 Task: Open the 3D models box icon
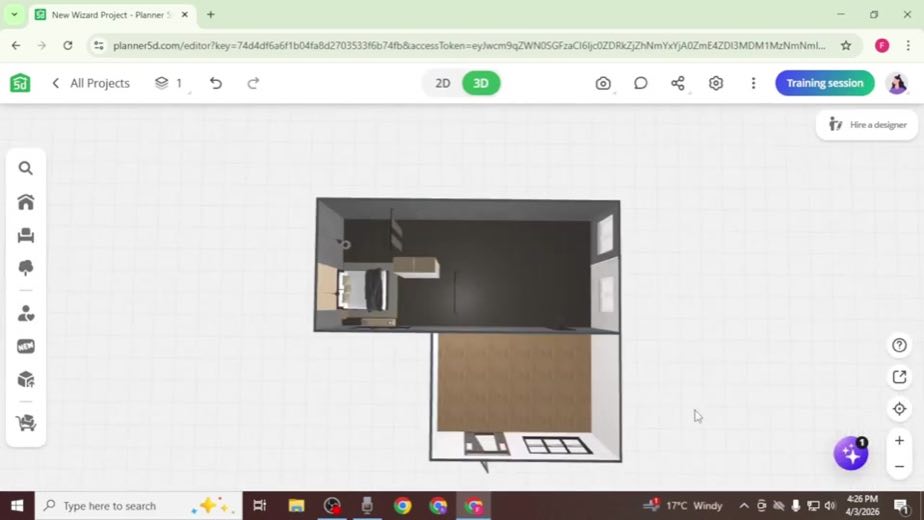pyautogui.click(x=25, y=379)
